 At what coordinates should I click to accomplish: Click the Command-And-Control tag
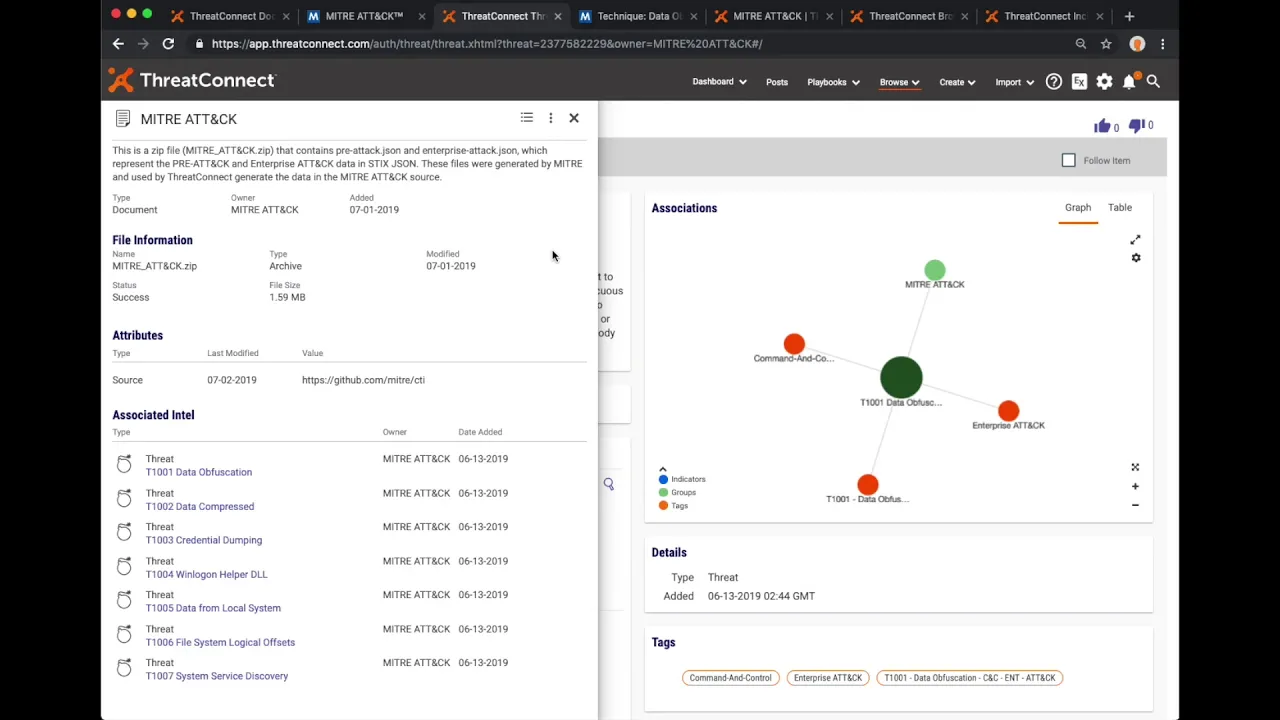731,678
